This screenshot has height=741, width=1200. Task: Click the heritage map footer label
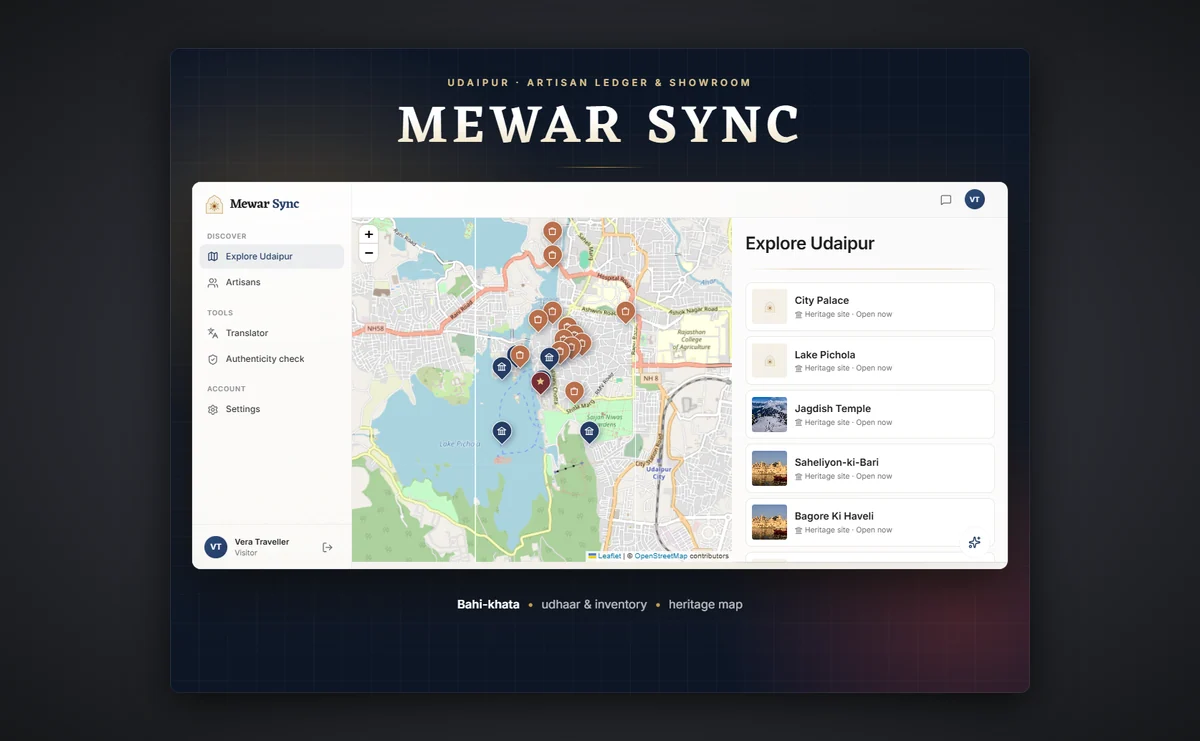click(x=706, y=604)
